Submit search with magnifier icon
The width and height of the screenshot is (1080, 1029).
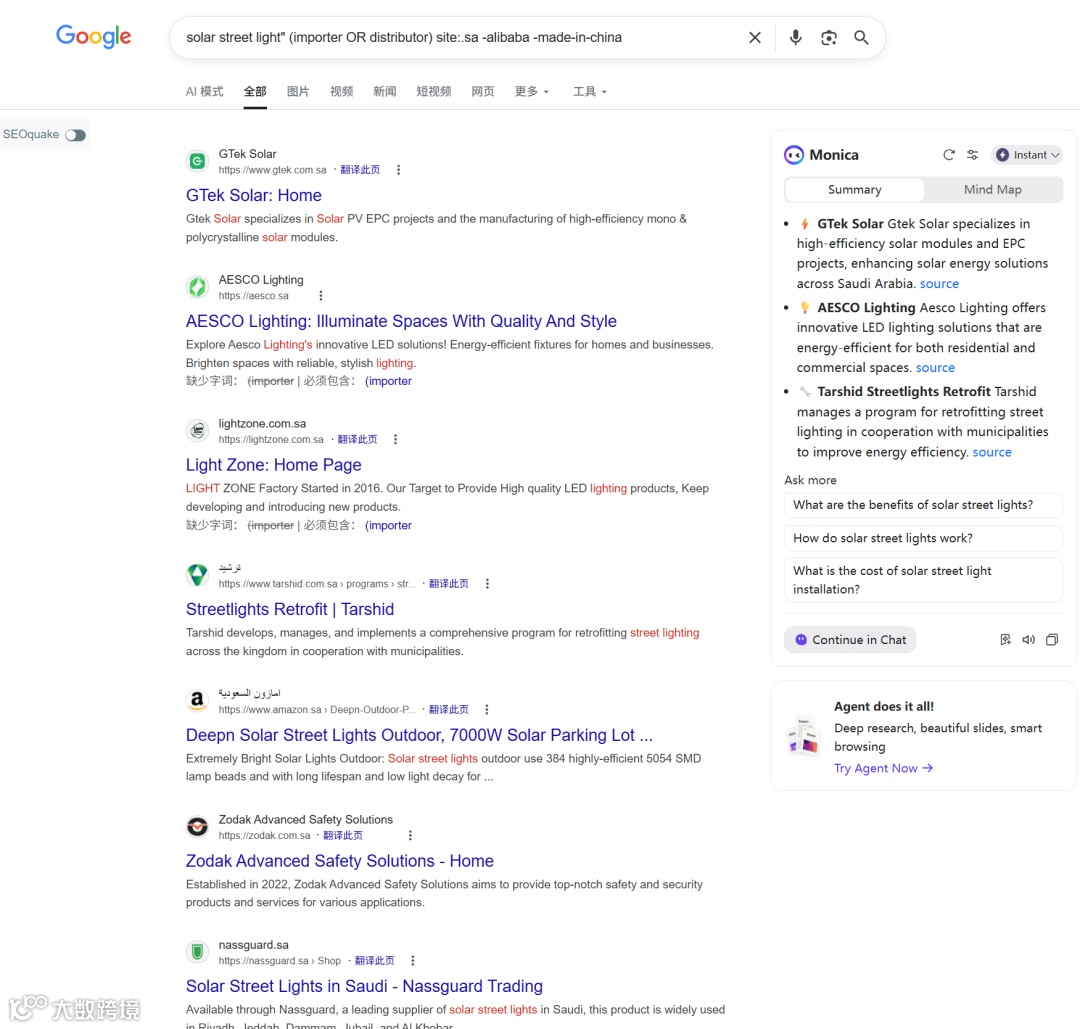861,37
